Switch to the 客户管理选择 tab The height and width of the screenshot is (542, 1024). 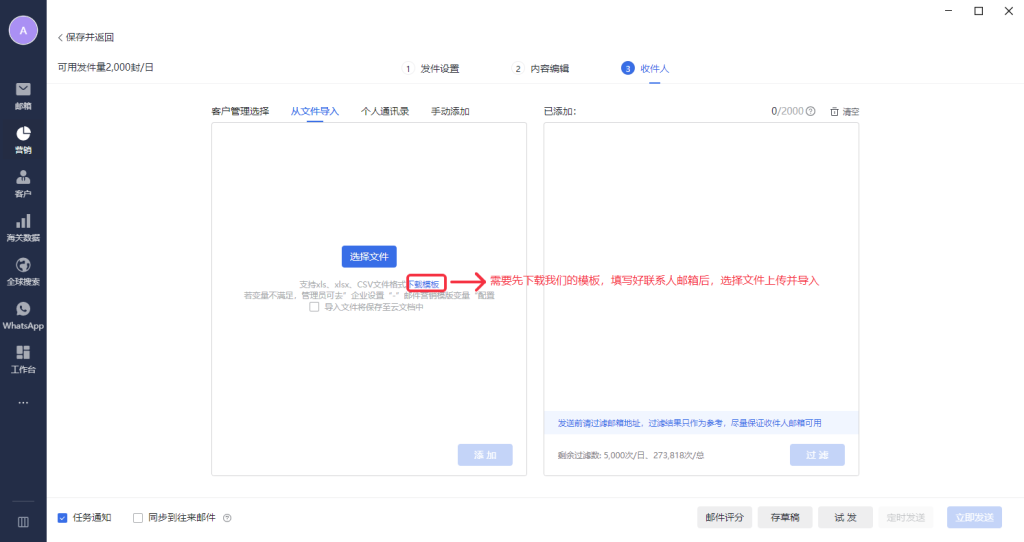point(240,111)
